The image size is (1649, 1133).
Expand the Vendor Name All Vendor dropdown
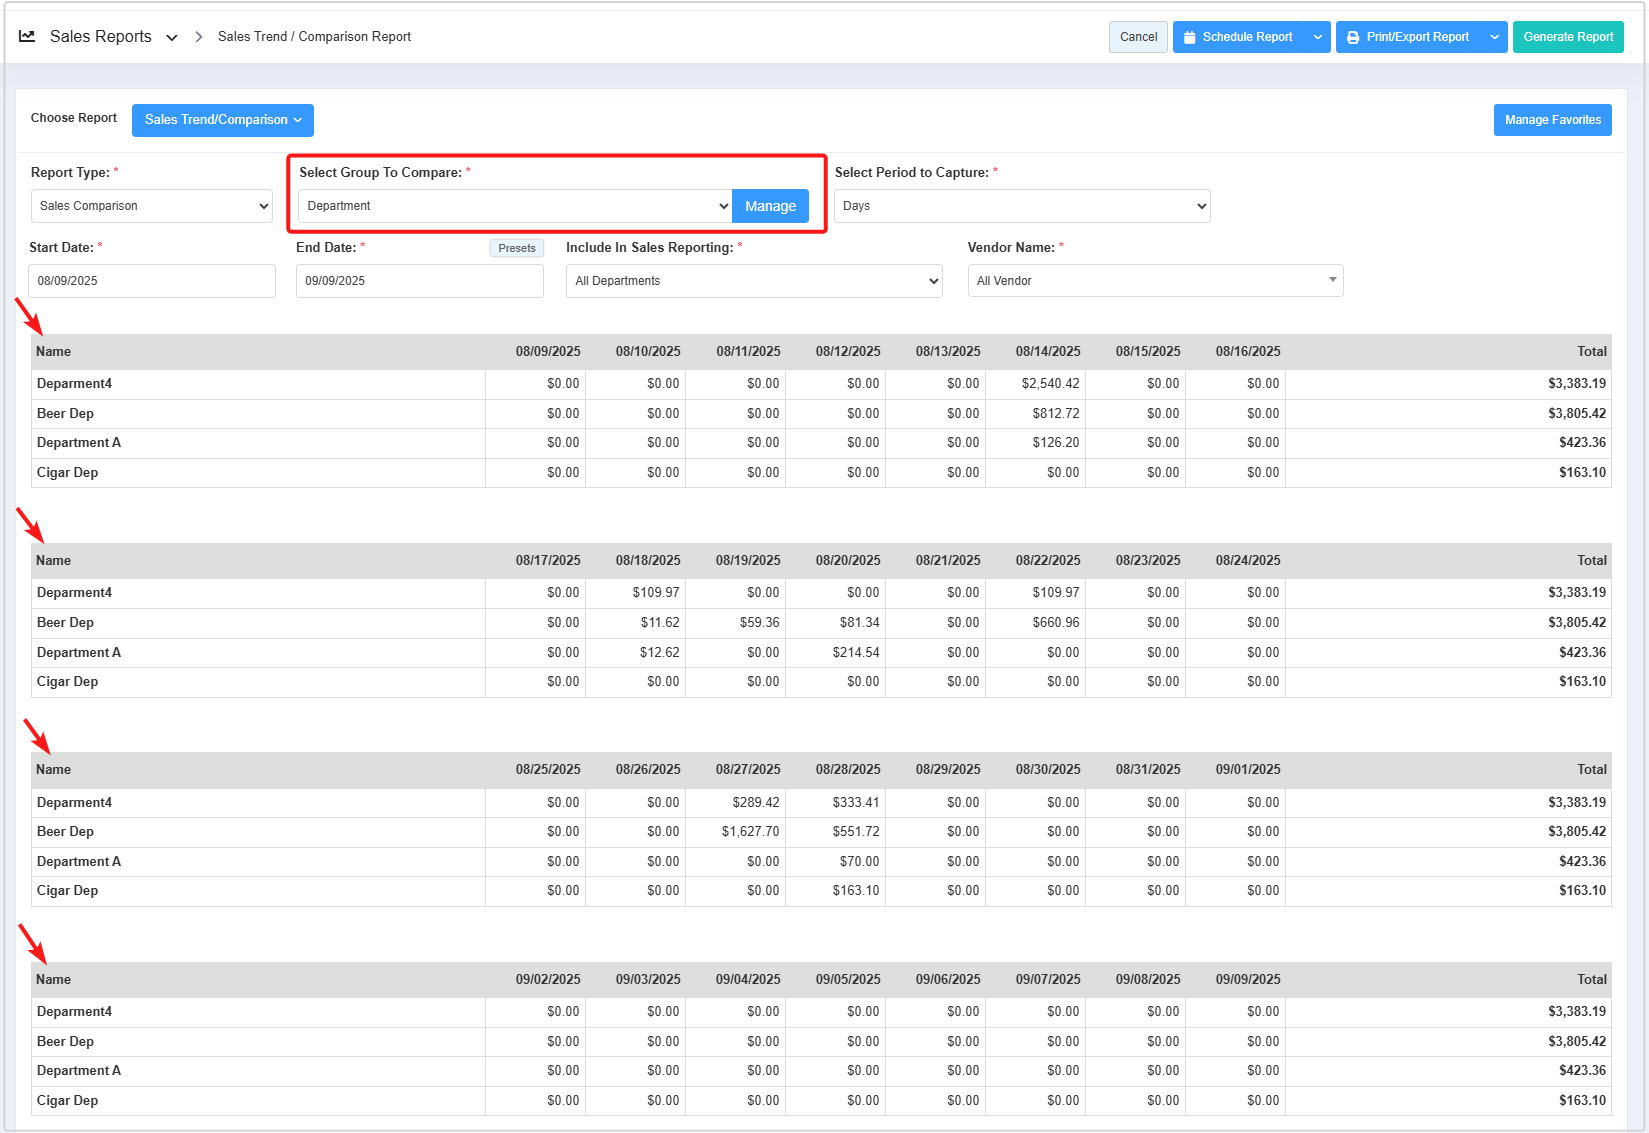(x=1155, y=281)
